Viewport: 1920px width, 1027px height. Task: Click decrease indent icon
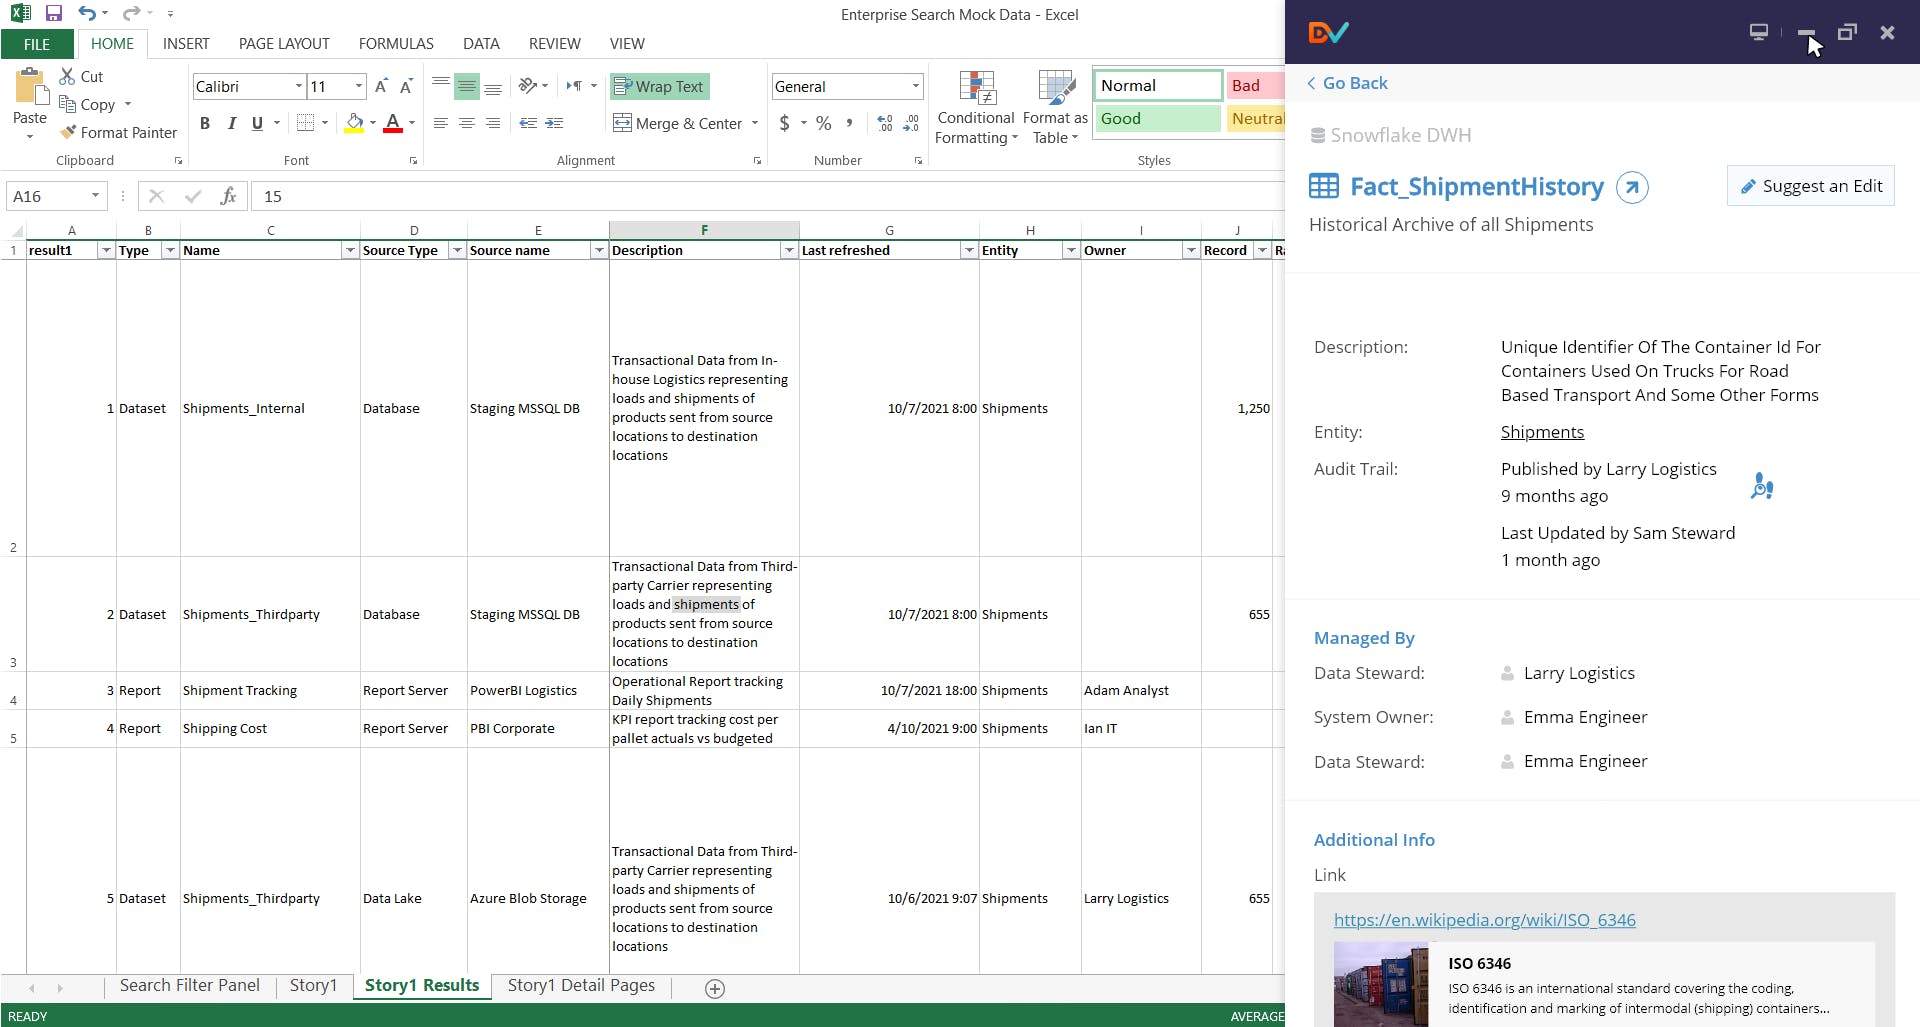click(x=528, y=123)
